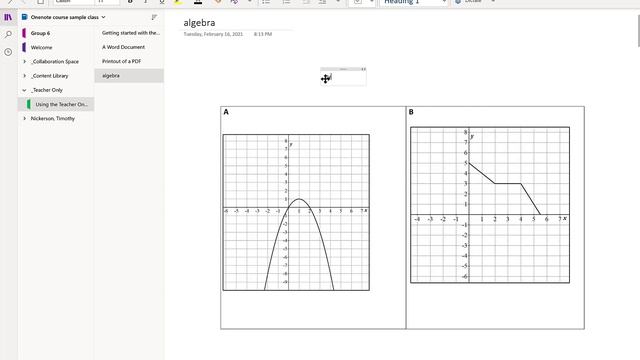
Task: Open the Getting started with the... page
Action: coord(129,33)
